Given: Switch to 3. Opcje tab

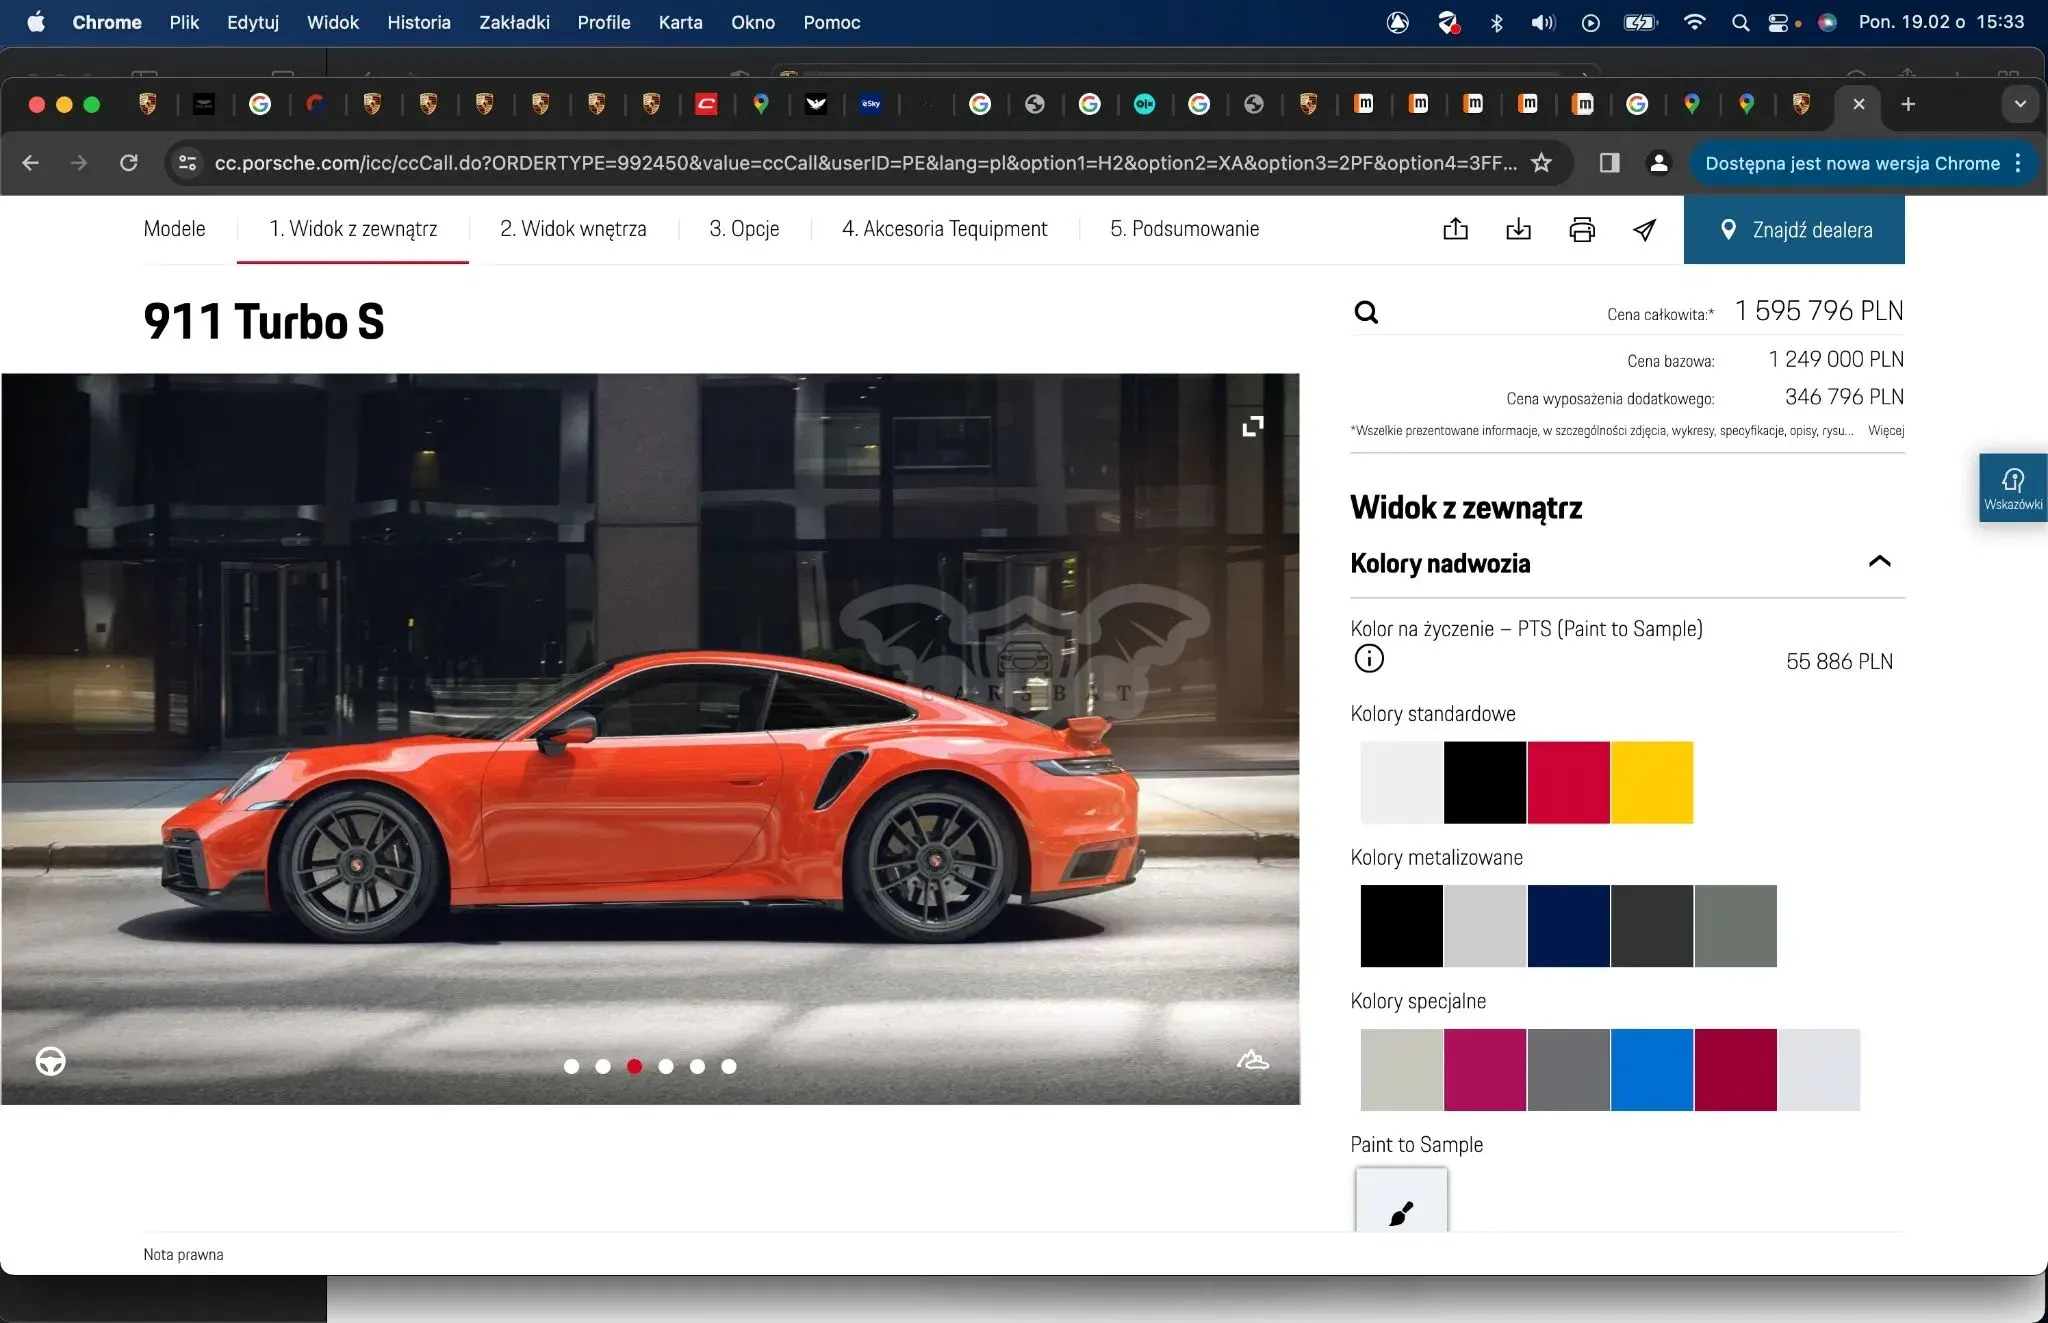Looking at the screenshot, I should click(744, 228).
